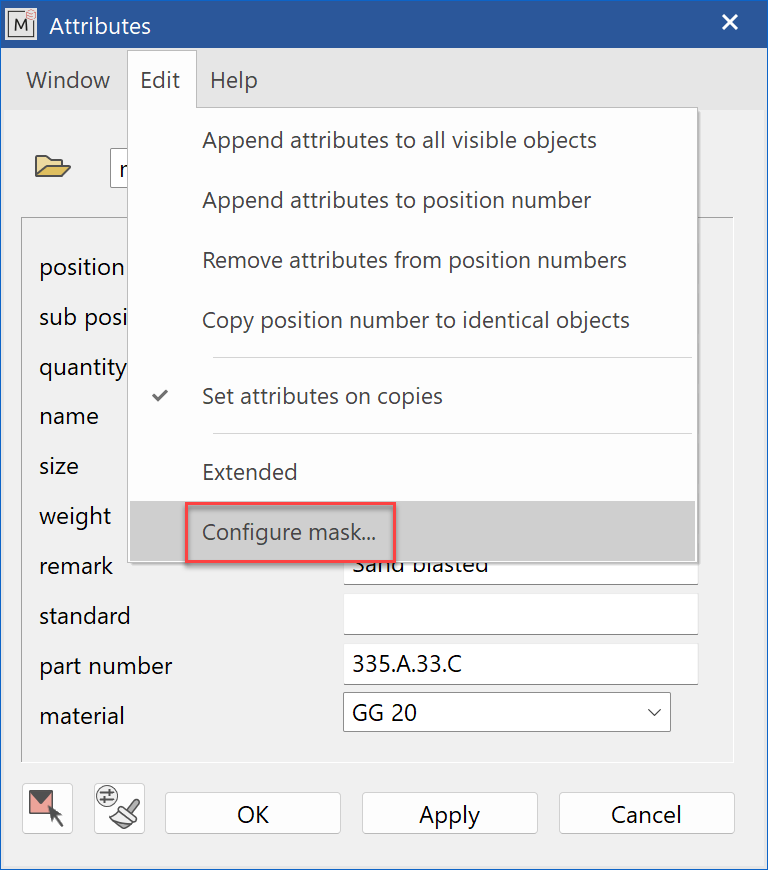Image resolution: width=768 pixels, height=870 pixels.
Task: Click the part number field 335.A.33.C
Action: coord(521,664)
